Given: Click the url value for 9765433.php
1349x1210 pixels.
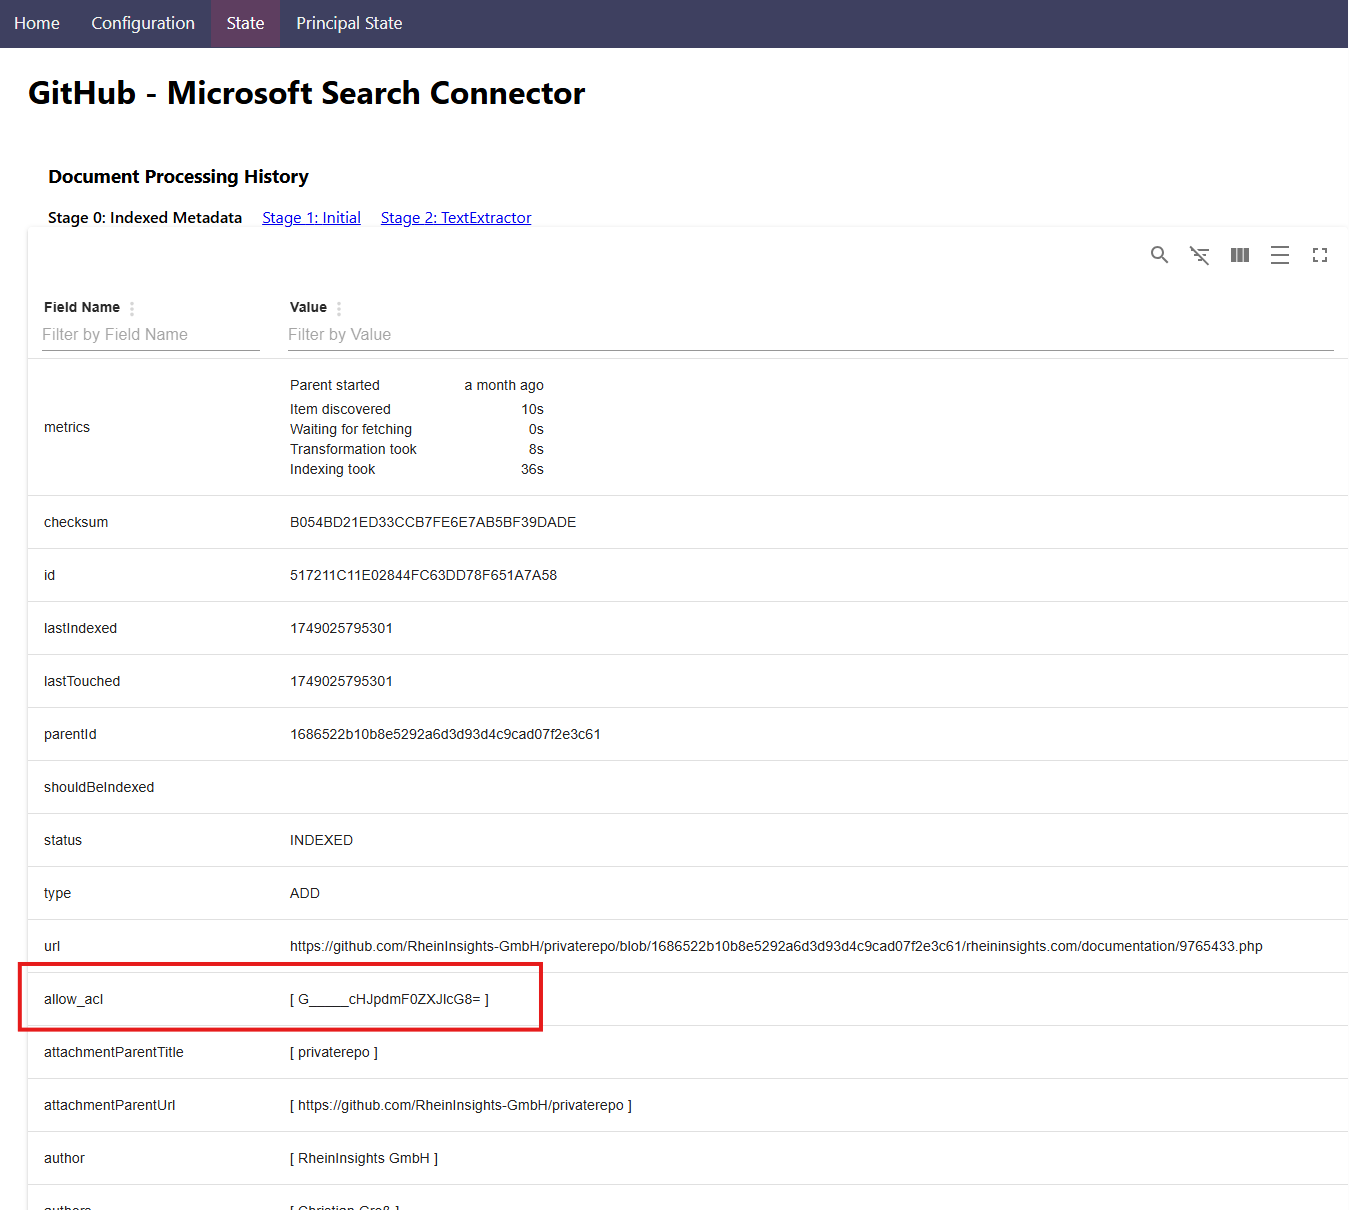Looking at the screenshot, I should [776, 946].
